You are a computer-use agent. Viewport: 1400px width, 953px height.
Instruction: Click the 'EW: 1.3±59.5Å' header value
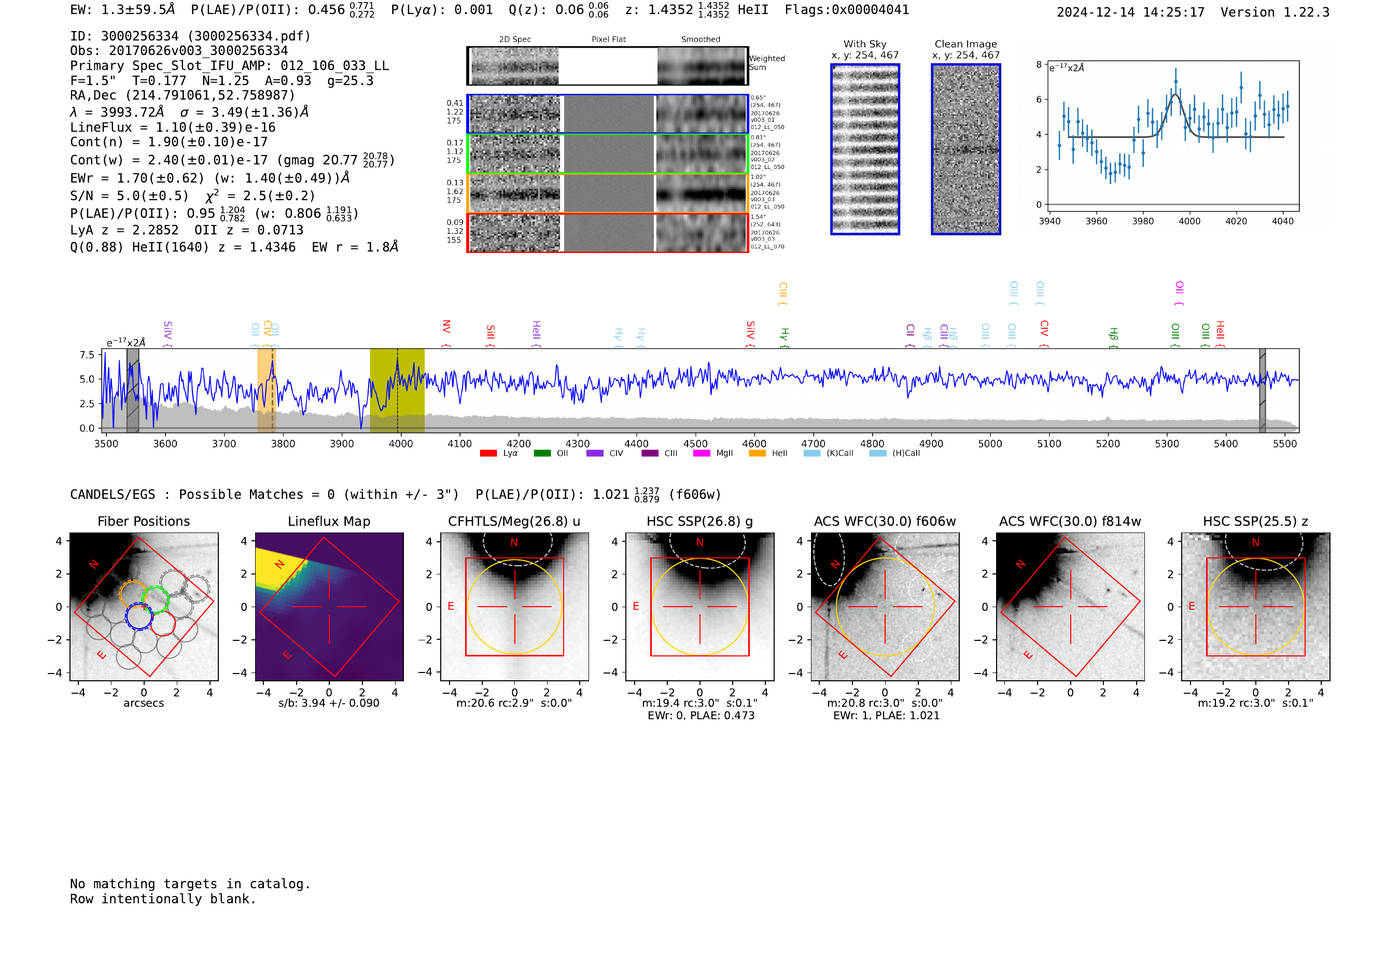123,9
